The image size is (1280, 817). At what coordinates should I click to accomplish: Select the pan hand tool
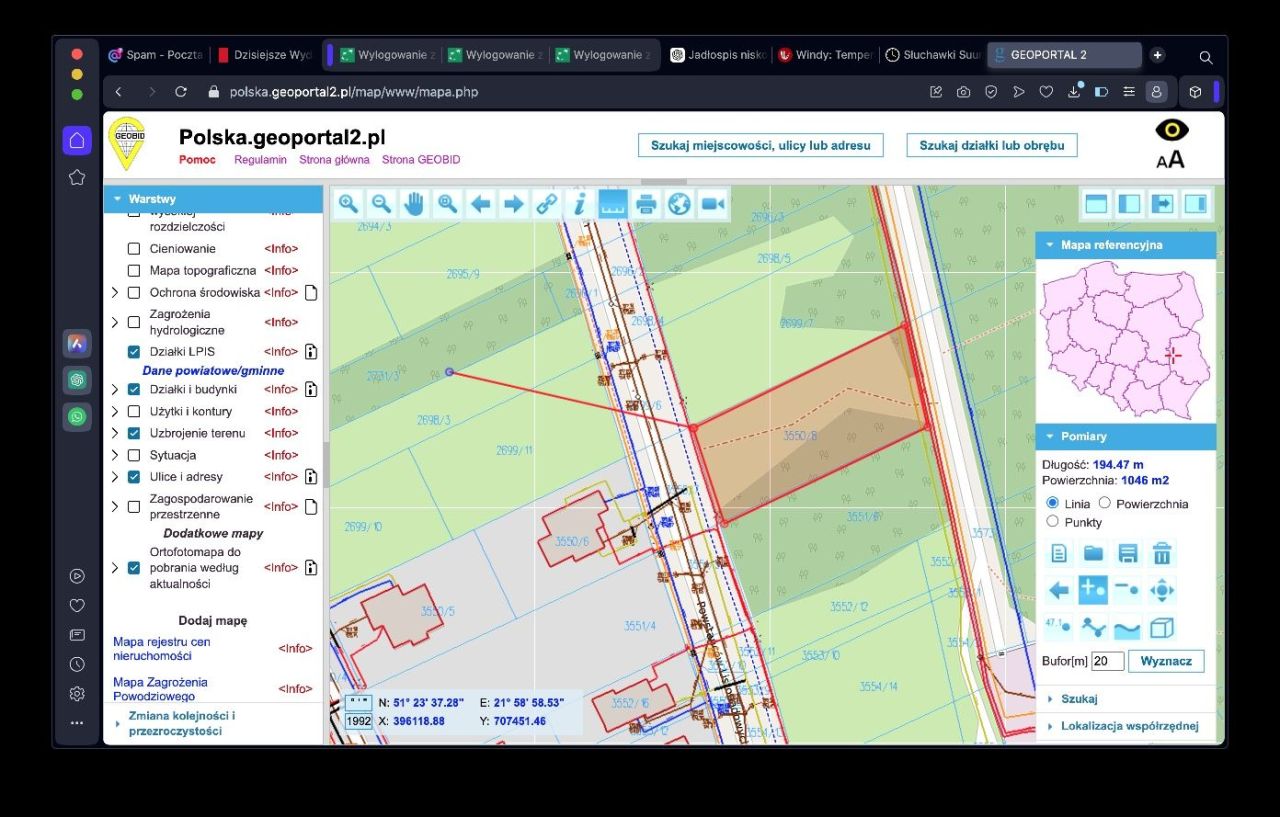coord(414,204)
